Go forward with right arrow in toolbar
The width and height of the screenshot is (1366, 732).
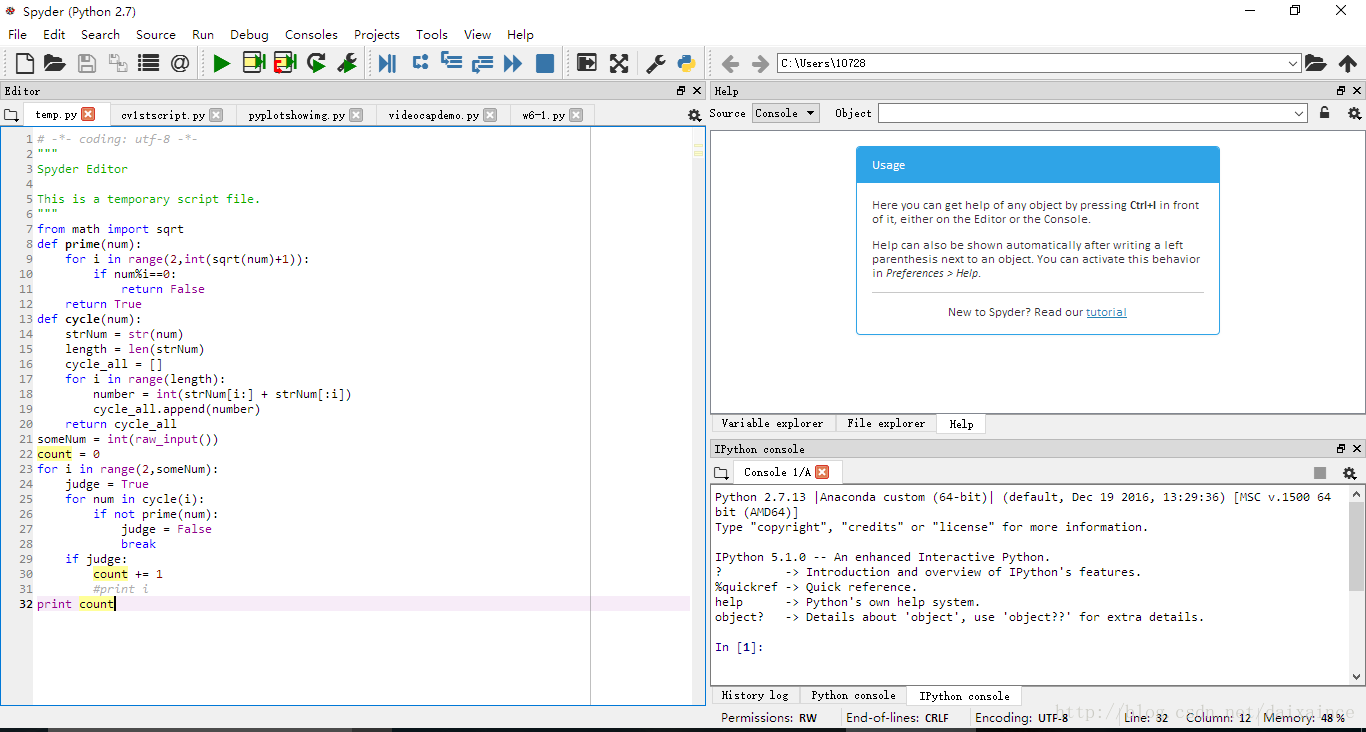tap(760, 63)
